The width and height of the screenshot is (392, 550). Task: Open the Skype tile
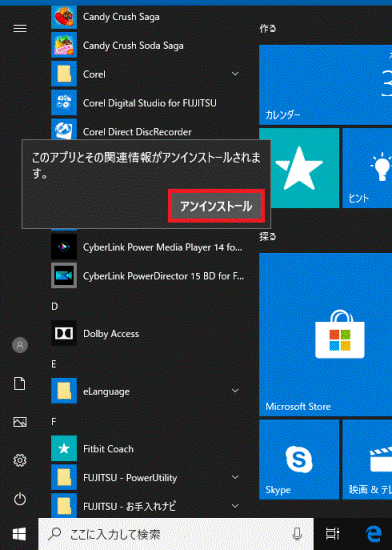click(x=299, y=460)
